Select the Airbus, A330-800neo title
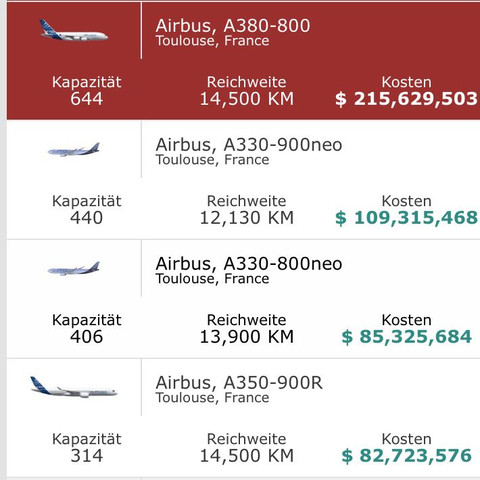Viewport: 480px width, 480px height. tap(249, 264)
